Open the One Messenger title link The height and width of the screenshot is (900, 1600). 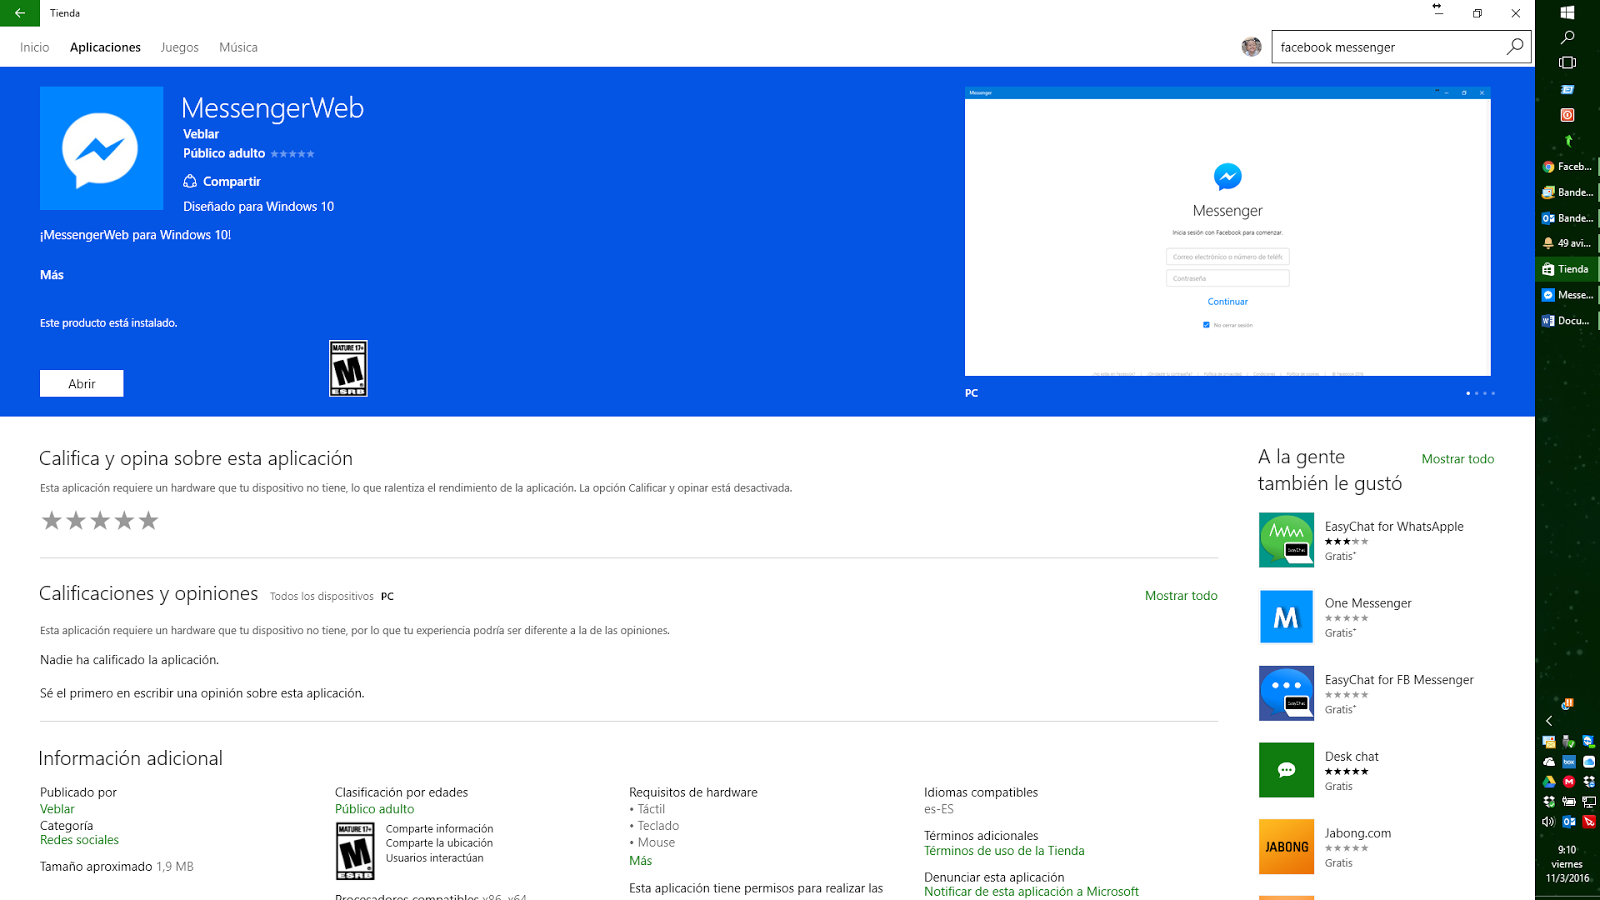coord(1368,603)
